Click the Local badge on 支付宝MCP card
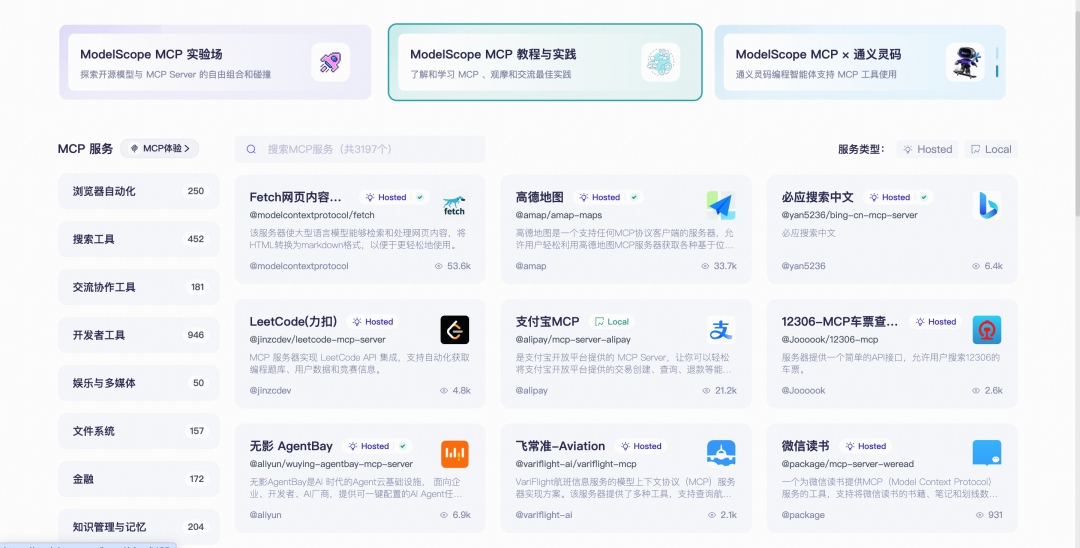Image resolution: width=1080 pixels, height=548 pixels. coord(612,322)
